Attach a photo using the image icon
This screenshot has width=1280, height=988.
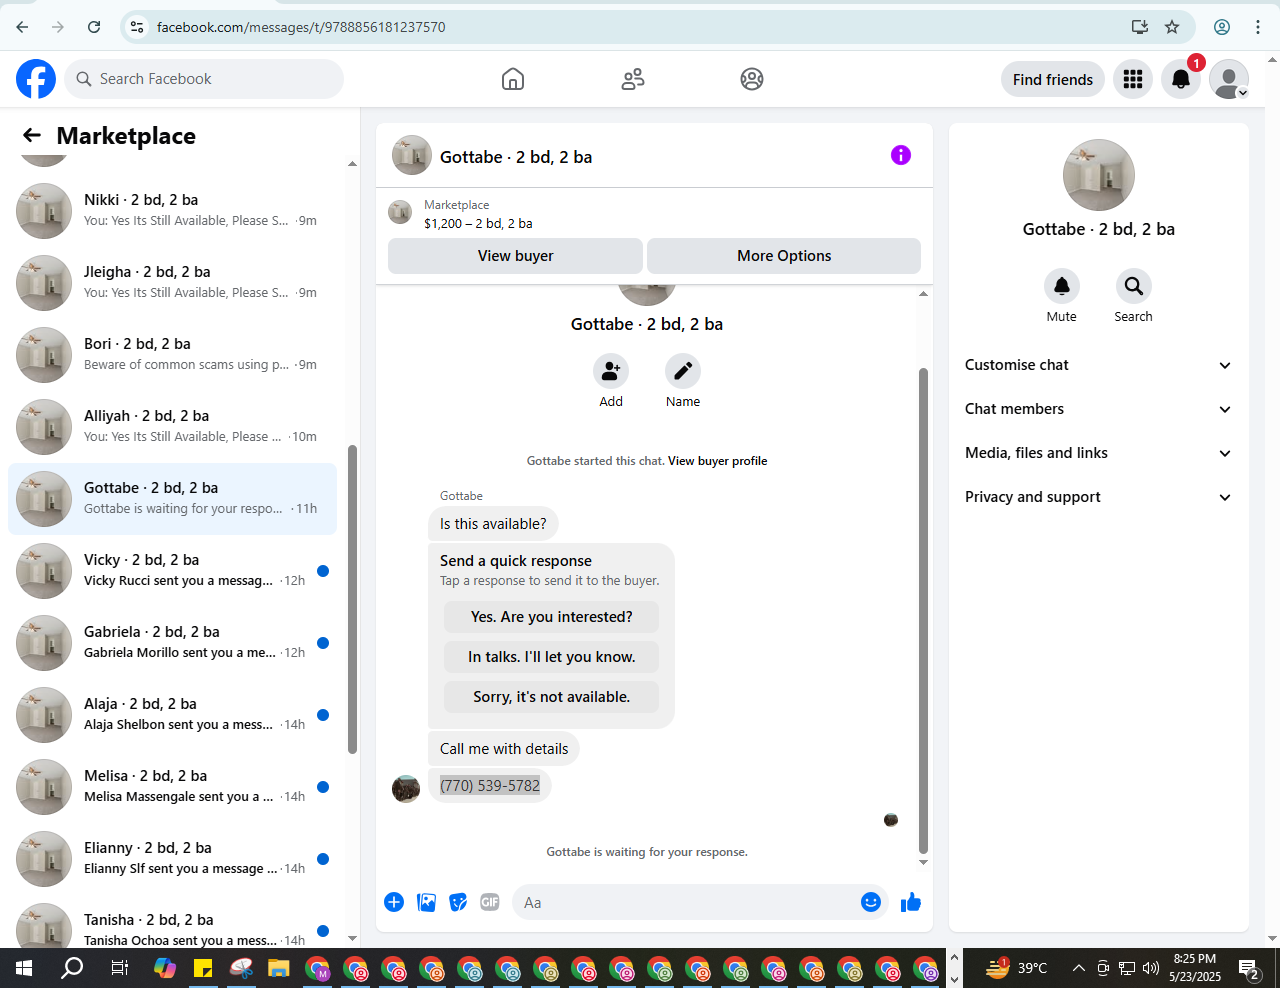click(x=427, y=902)
